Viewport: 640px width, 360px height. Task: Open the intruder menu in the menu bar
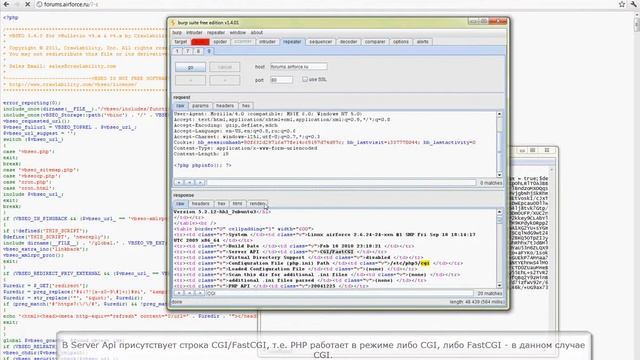[x=194, y=33]
